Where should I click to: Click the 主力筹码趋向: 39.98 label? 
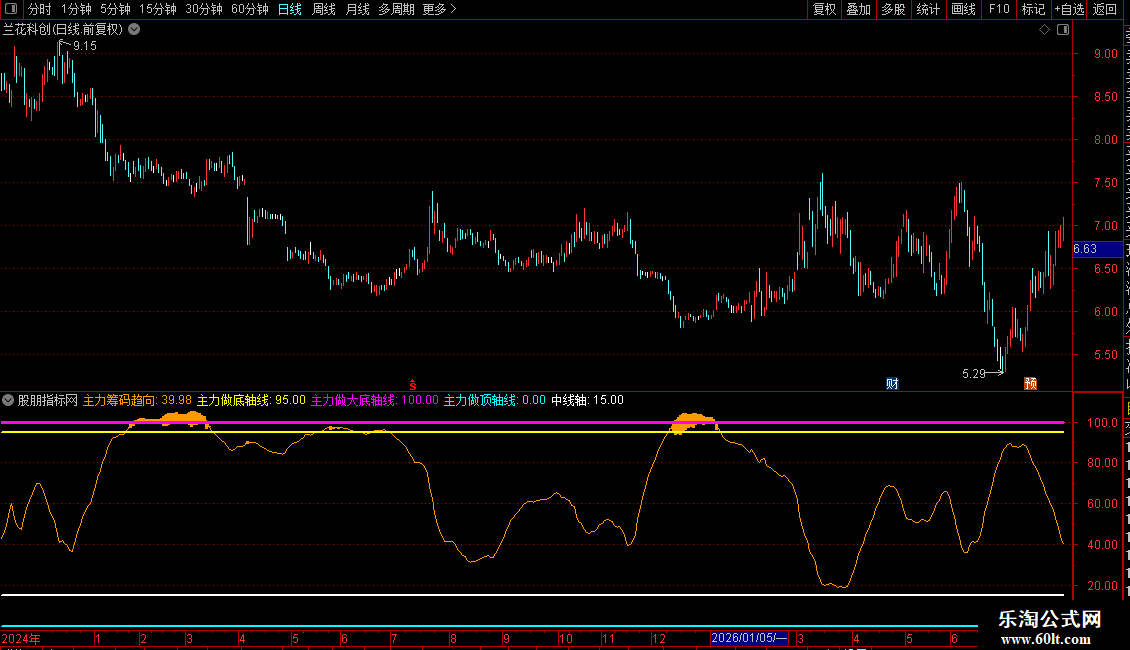(x=137, y=400)
